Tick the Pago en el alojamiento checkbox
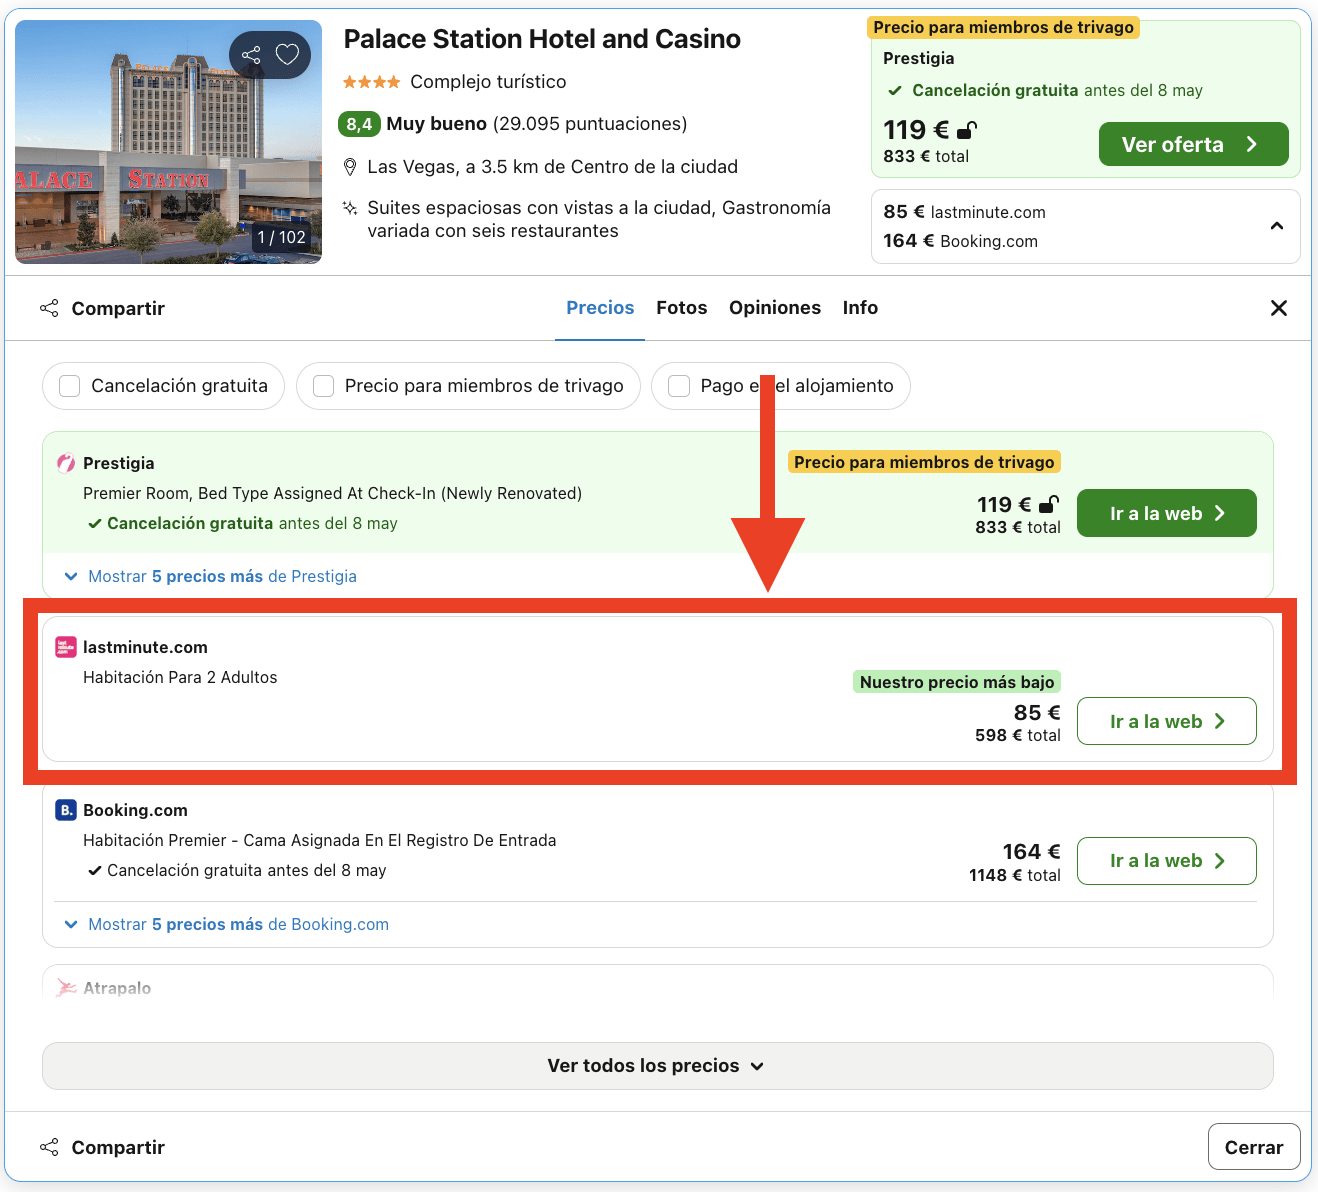Viewport: 1318px width, 1192px height. click(679, 386)
